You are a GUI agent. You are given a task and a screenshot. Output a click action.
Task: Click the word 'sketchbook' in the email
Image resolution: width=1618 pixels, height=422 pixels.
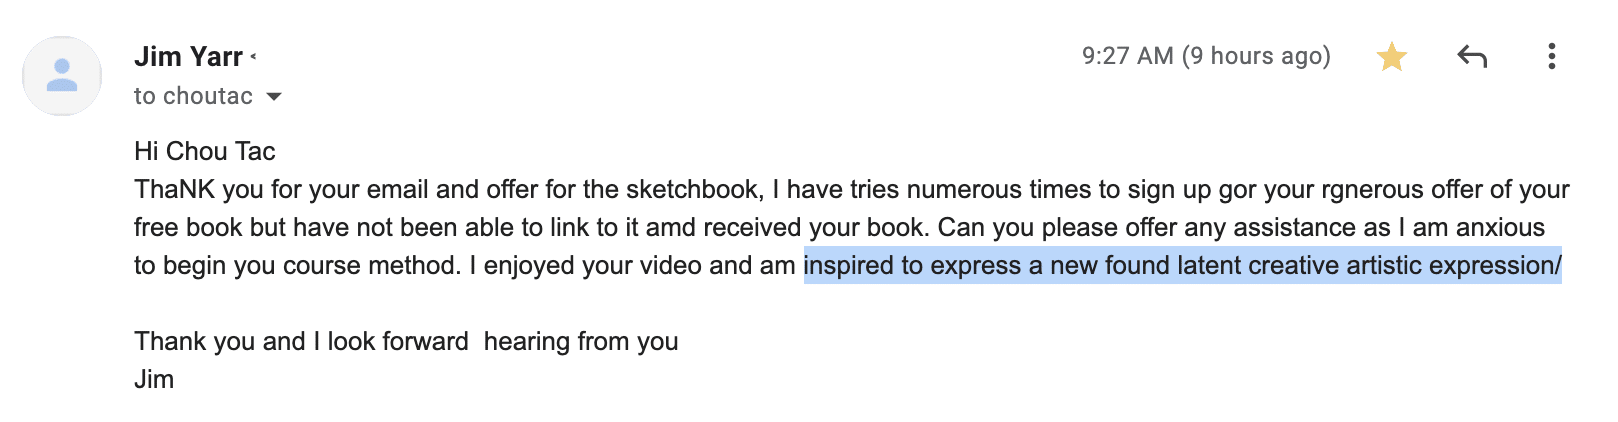click(x=695, y=189)
